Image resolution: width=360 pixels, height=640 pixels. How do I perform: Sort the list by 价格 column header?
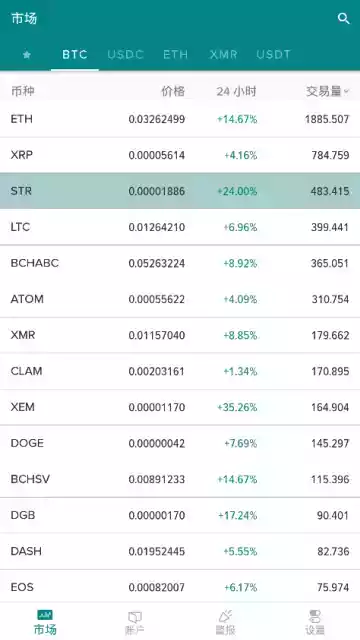[173, 91]
